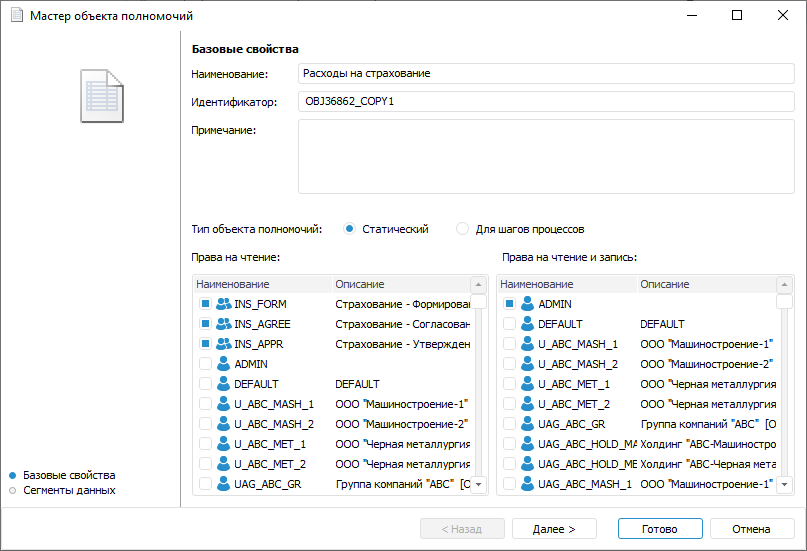Switch to "Базовые свойства" wizard page
The image size is (807, 551).
(x=69, y=475)
